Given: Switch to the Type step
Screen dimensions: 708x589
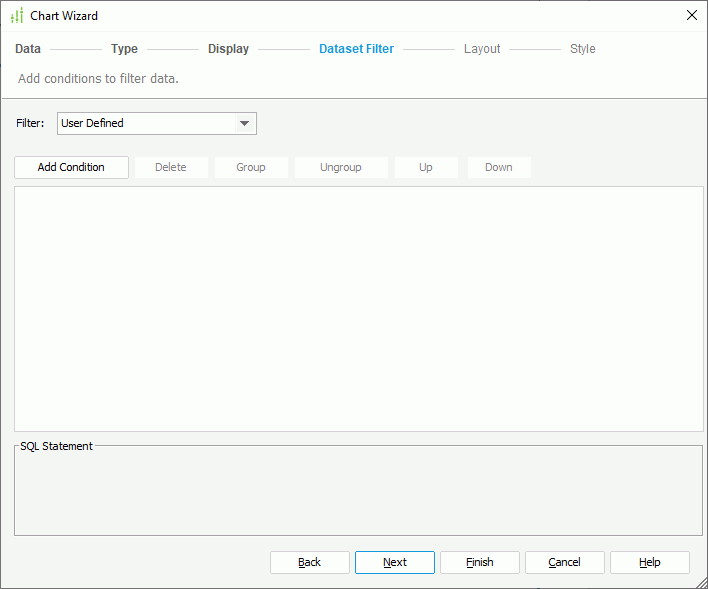Looking at the screenshot, I should click(124, 48).
